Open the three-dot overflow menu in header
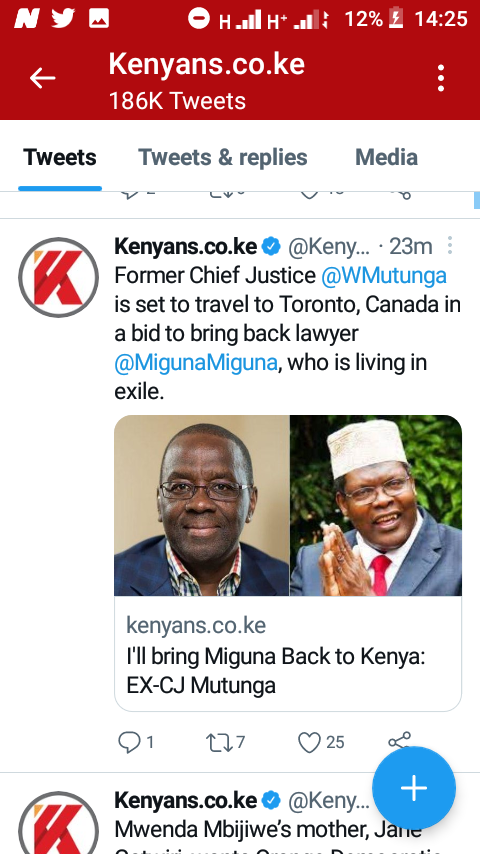 pos(441,78)
